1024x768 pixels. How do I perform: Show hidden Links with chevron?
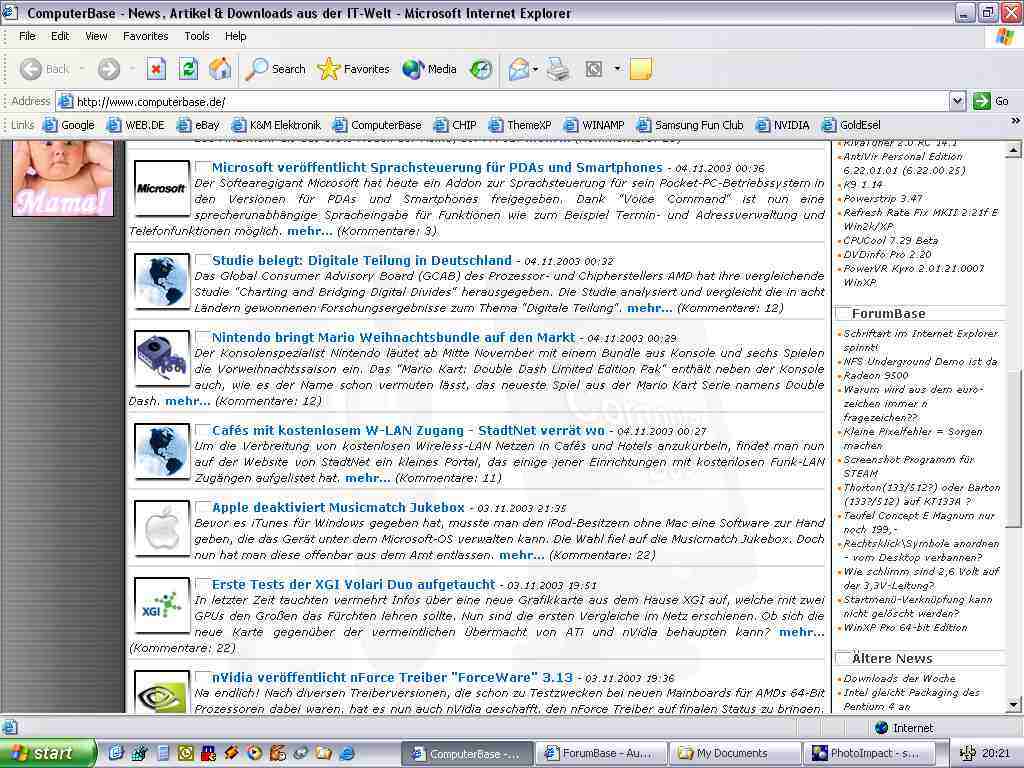pos(1015,121)
